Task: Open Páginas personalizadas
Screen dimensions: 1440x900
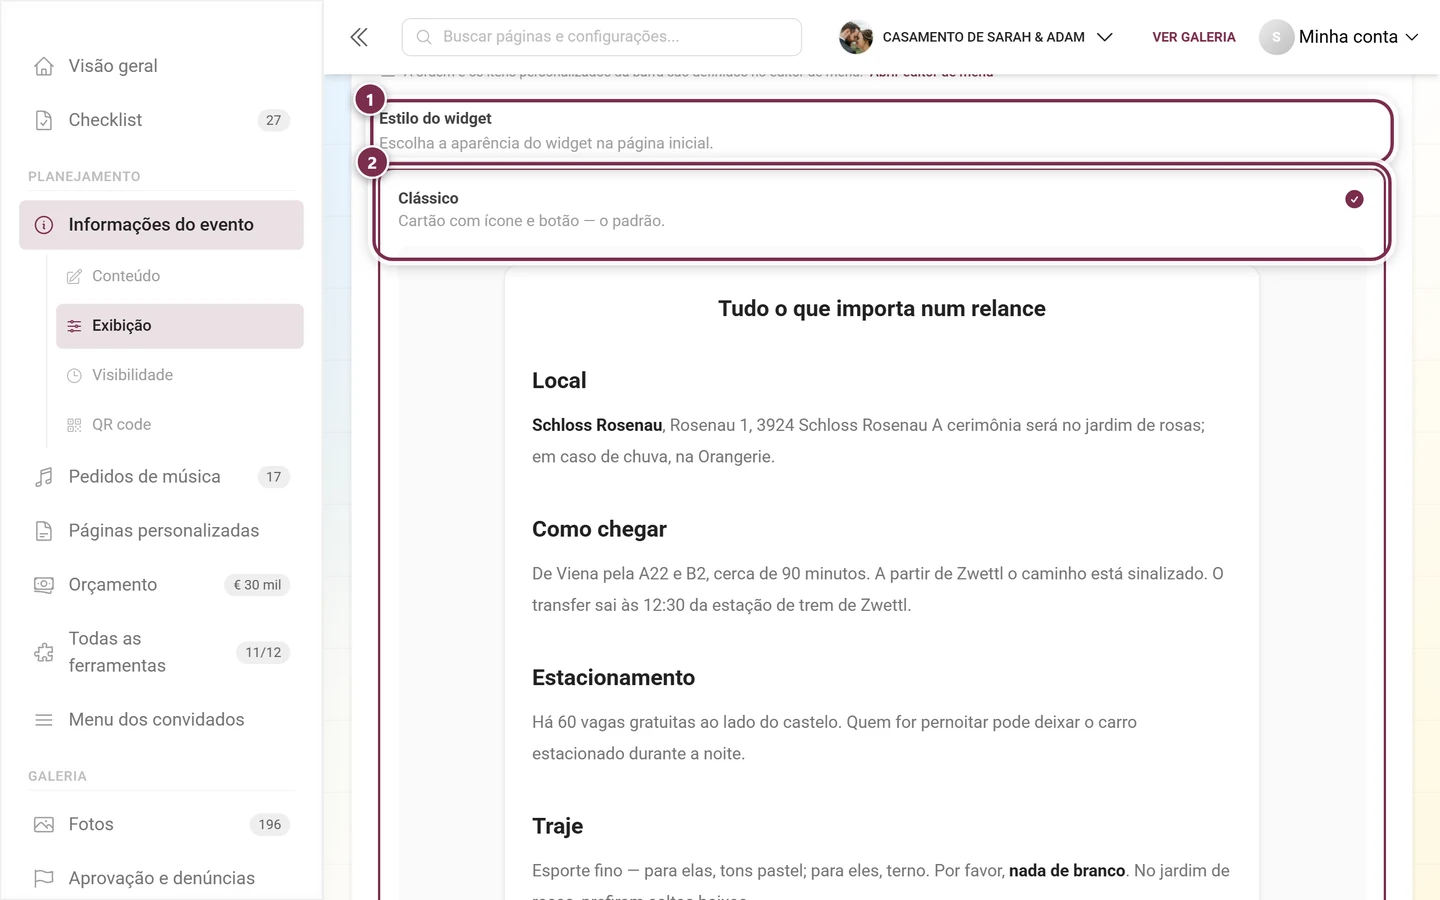Action: pyautogui.click(x=161, y=531)
